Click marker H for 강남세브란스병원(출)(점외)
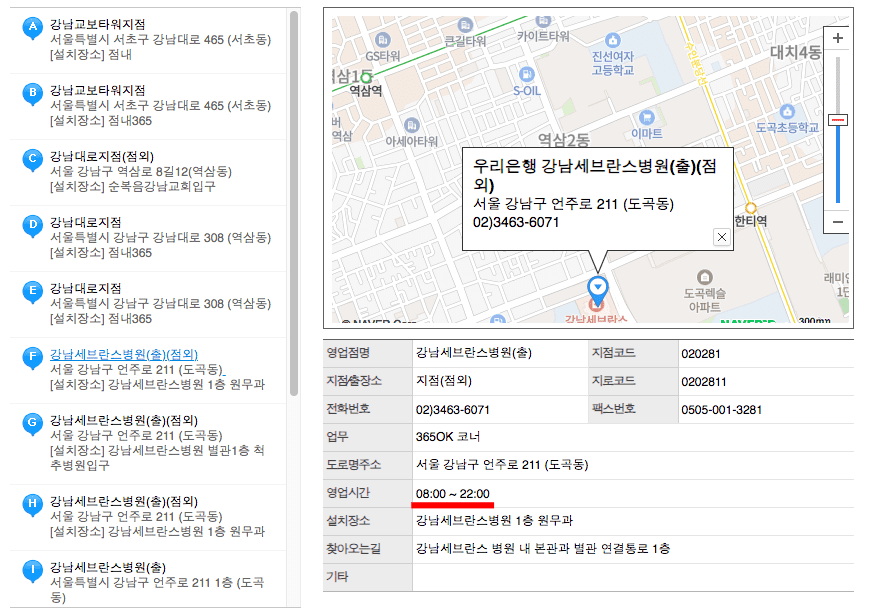This screenshot has width=869, height=616. (32, 504)
